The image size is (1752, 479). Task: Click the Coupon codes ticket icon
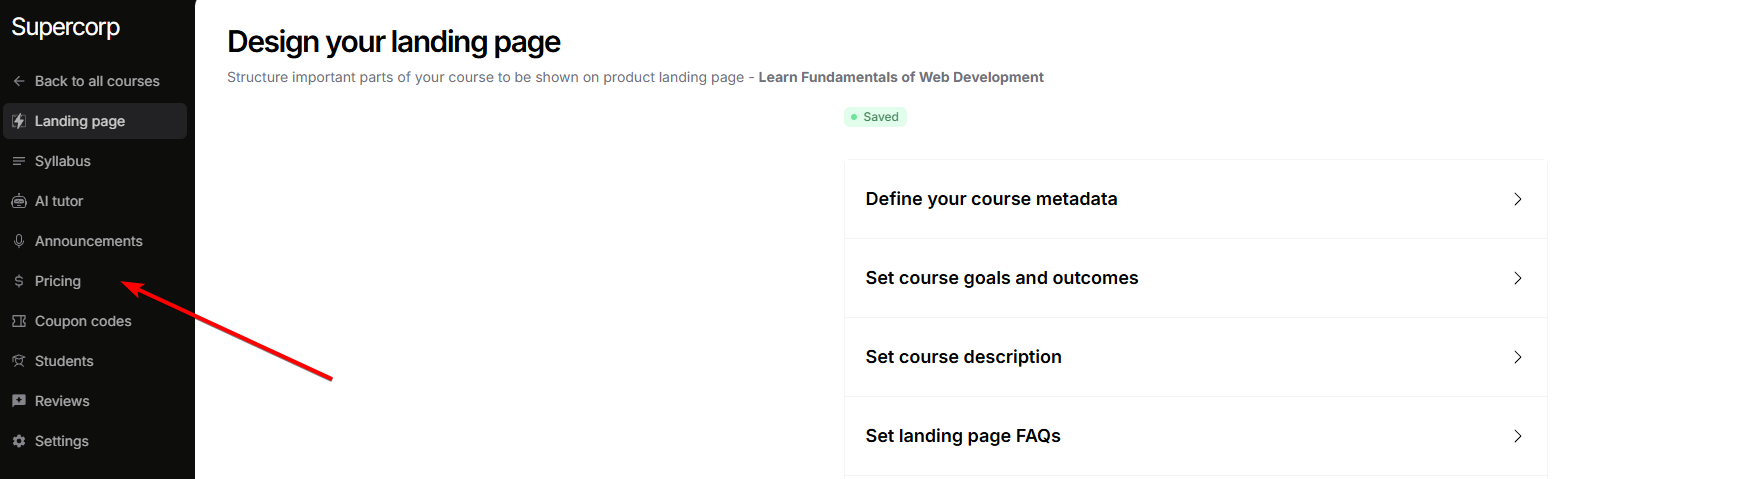pos(19,321)
